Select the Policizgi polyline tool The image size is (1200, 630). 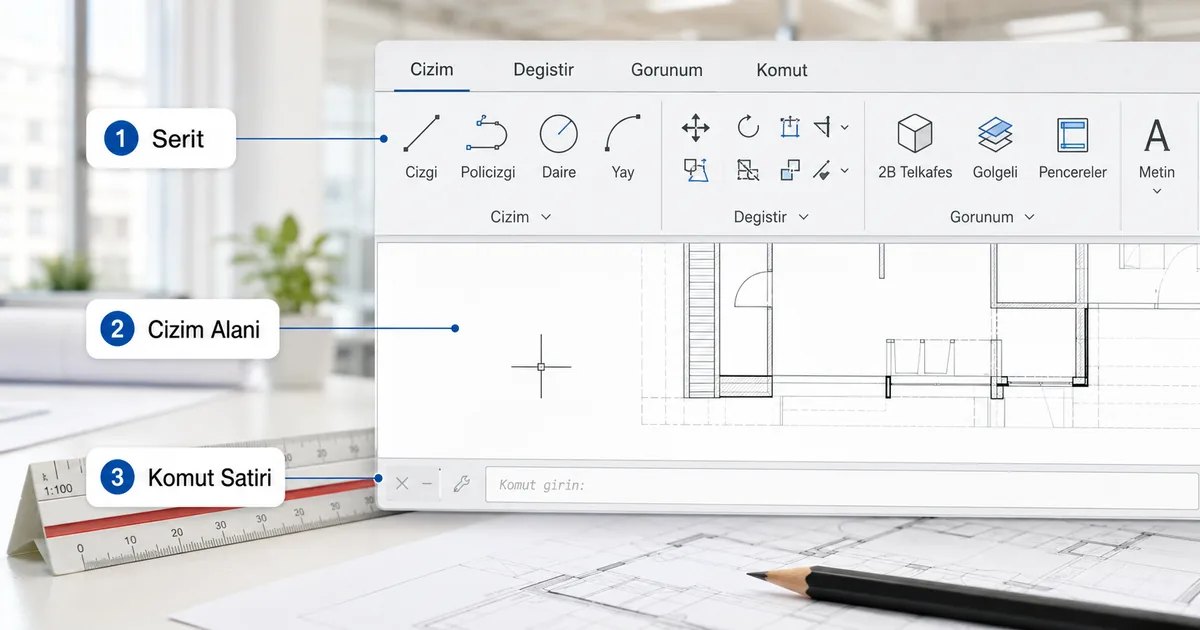pyautogui.click(x=488, y=146)
